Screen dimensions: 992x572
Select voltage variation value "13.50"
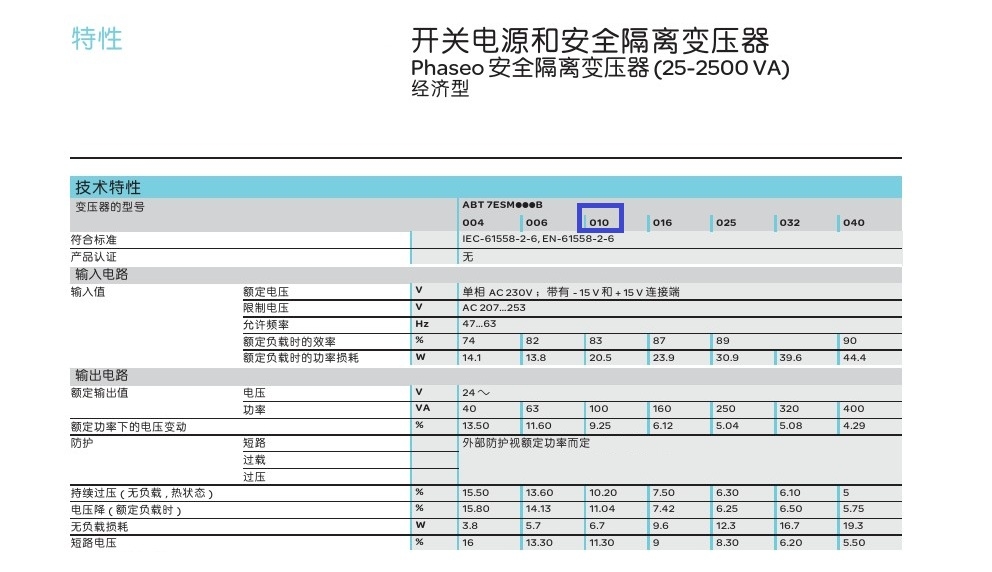point(475,426)
